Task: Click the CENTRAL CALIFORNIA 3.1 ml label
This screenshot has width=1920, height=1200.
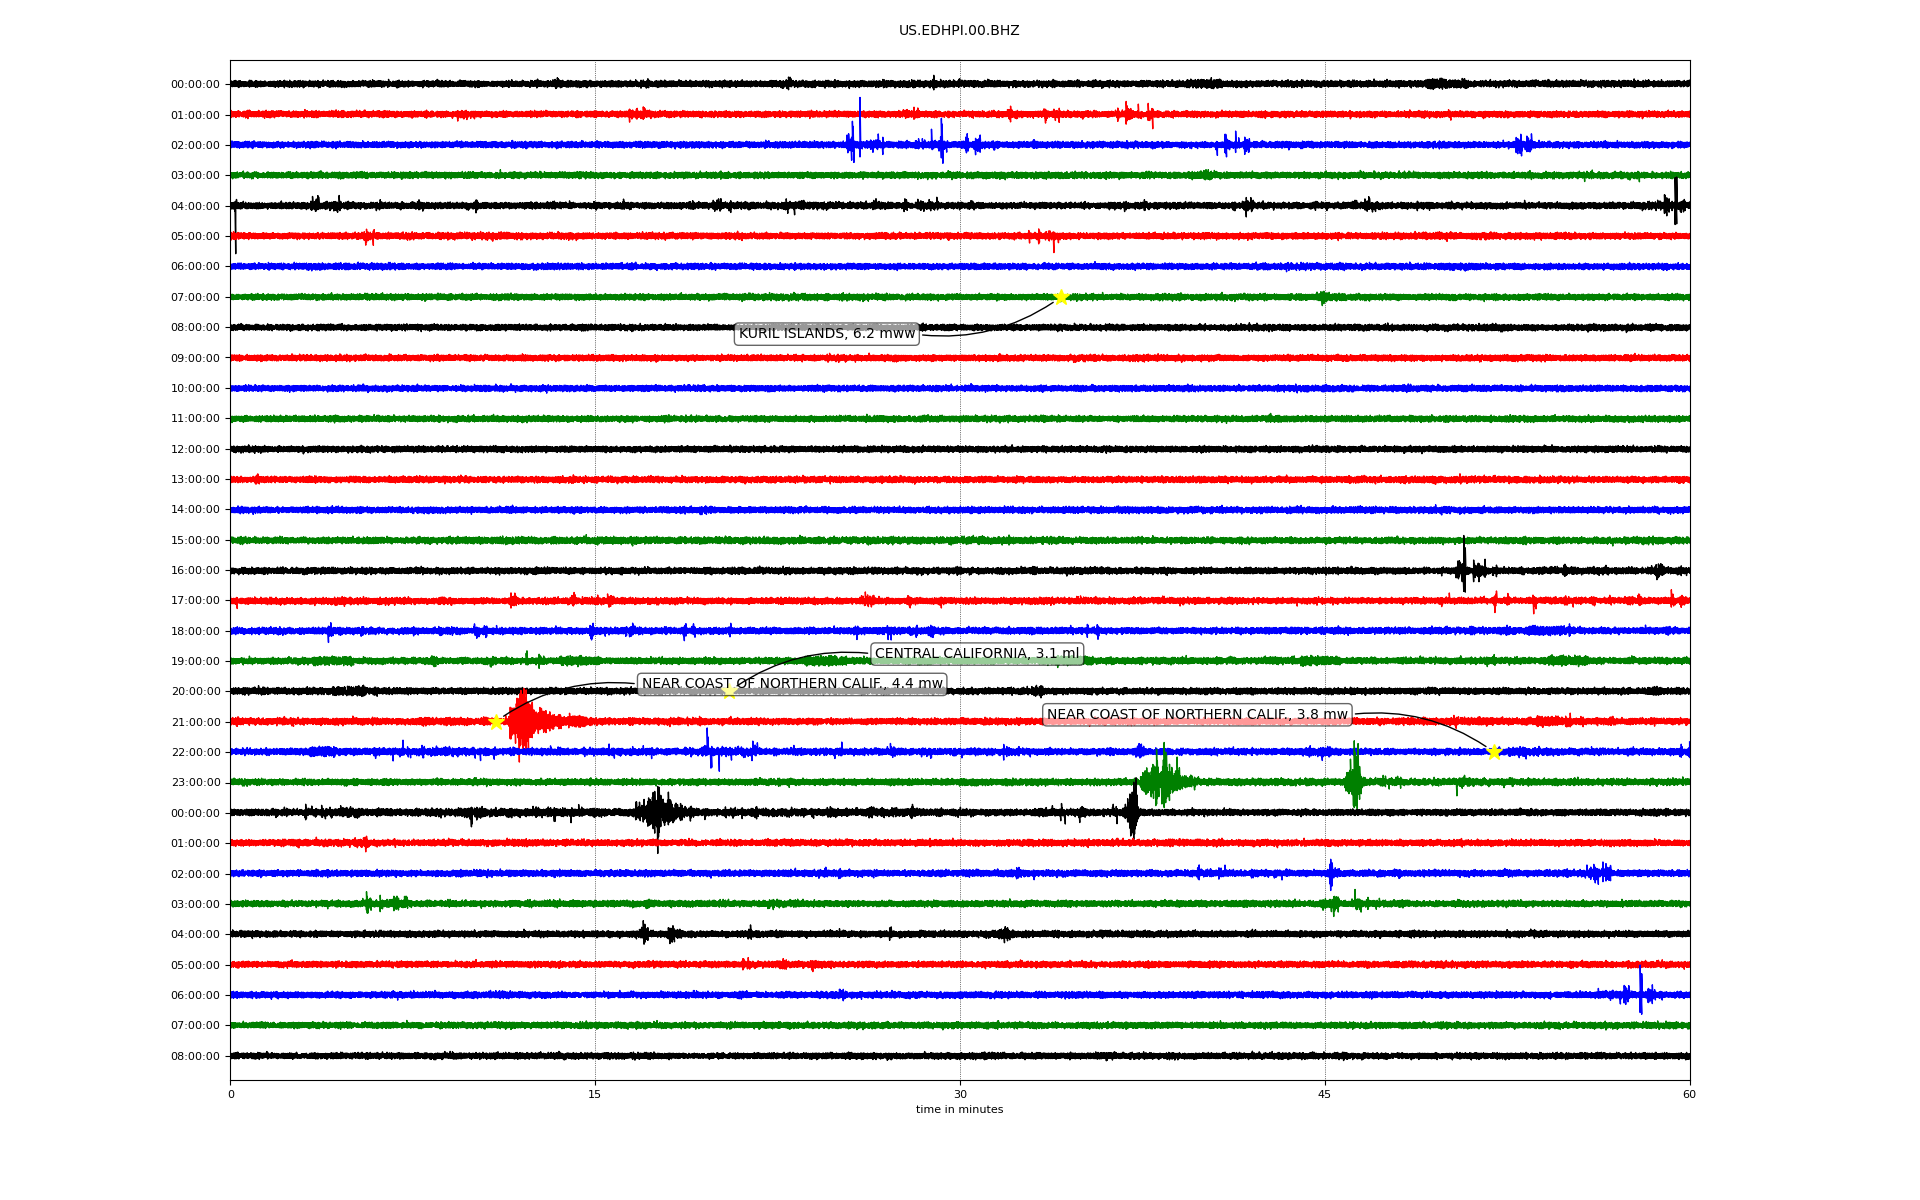Action: [977, 654]
